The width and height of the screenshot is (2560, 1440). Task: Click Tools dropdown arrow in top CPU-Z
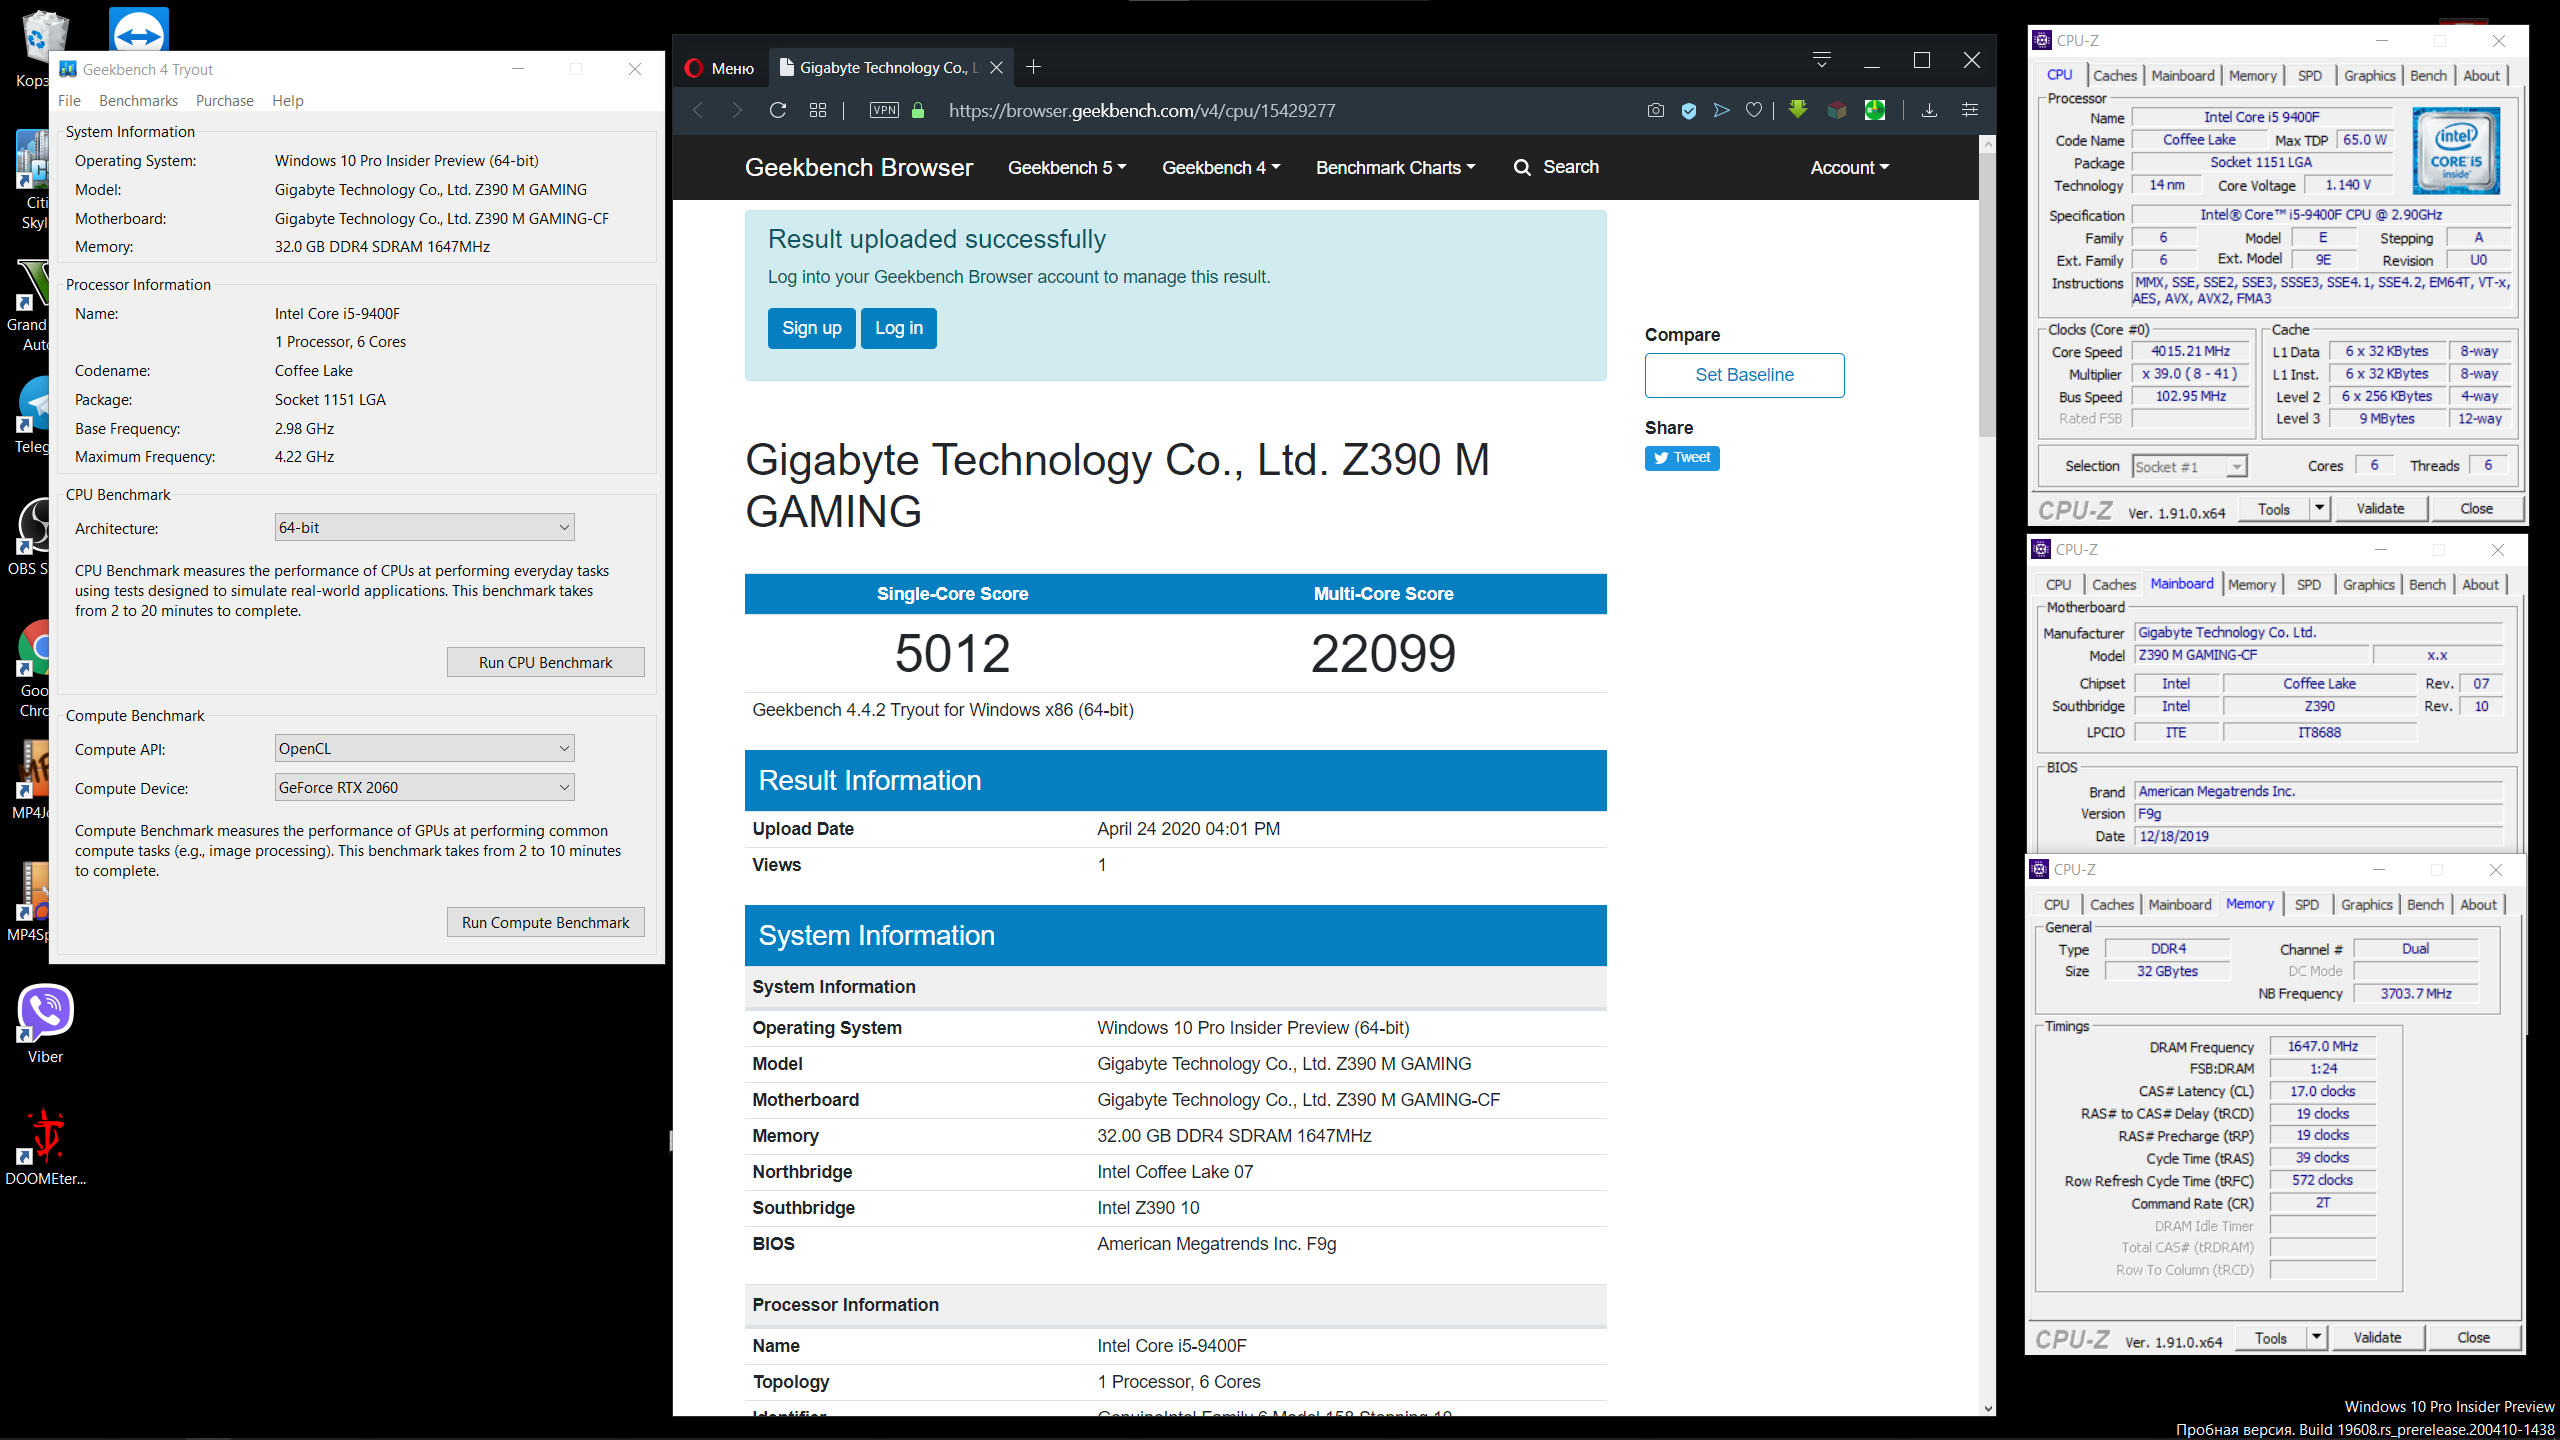coord(2319,509)
